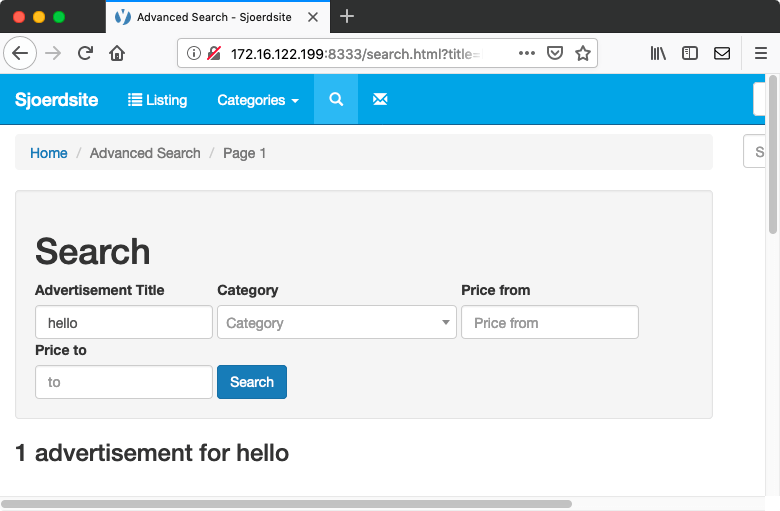780x511 pixels.
Task: Open the envelope contact icon in navbar
Action: [x=380, y=99]
